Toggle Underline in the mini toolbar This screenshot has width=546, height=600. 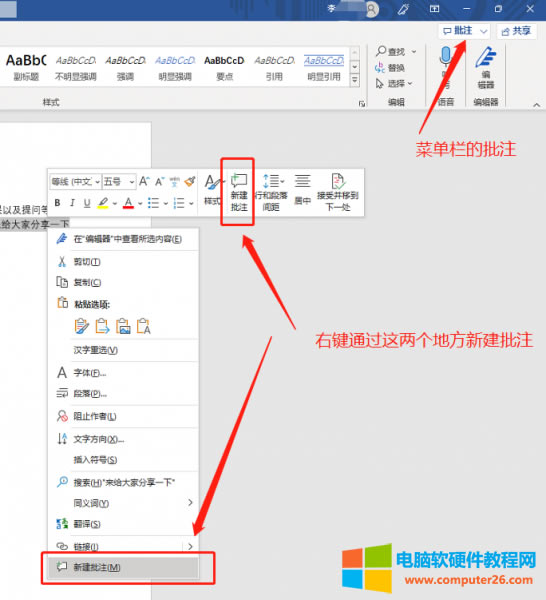click(87, 203)
